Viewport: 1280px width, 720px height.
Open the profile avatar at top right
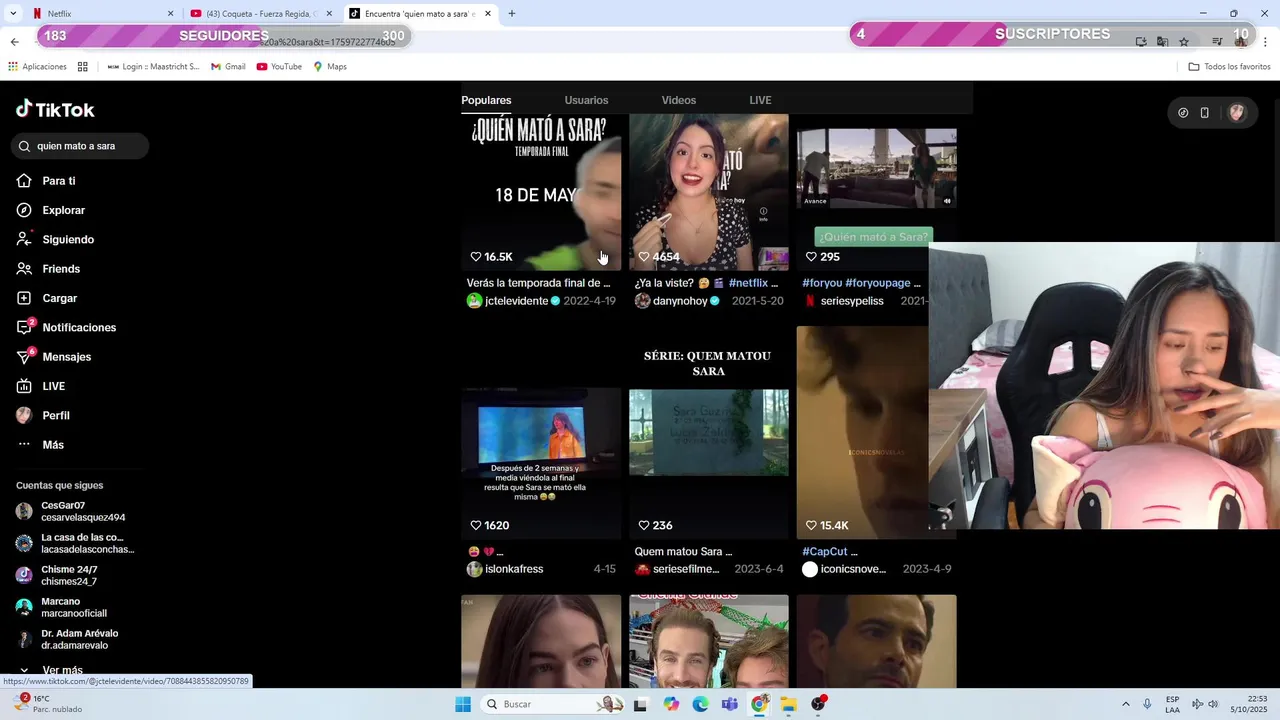click(1237, 113)
